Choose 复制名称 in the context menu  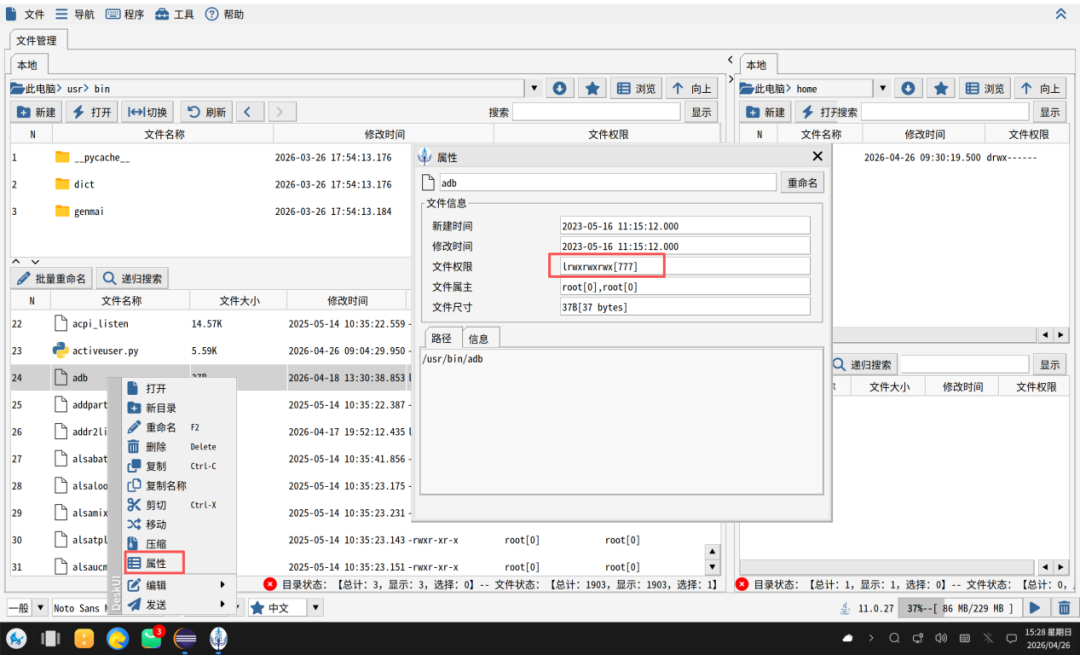179,485
